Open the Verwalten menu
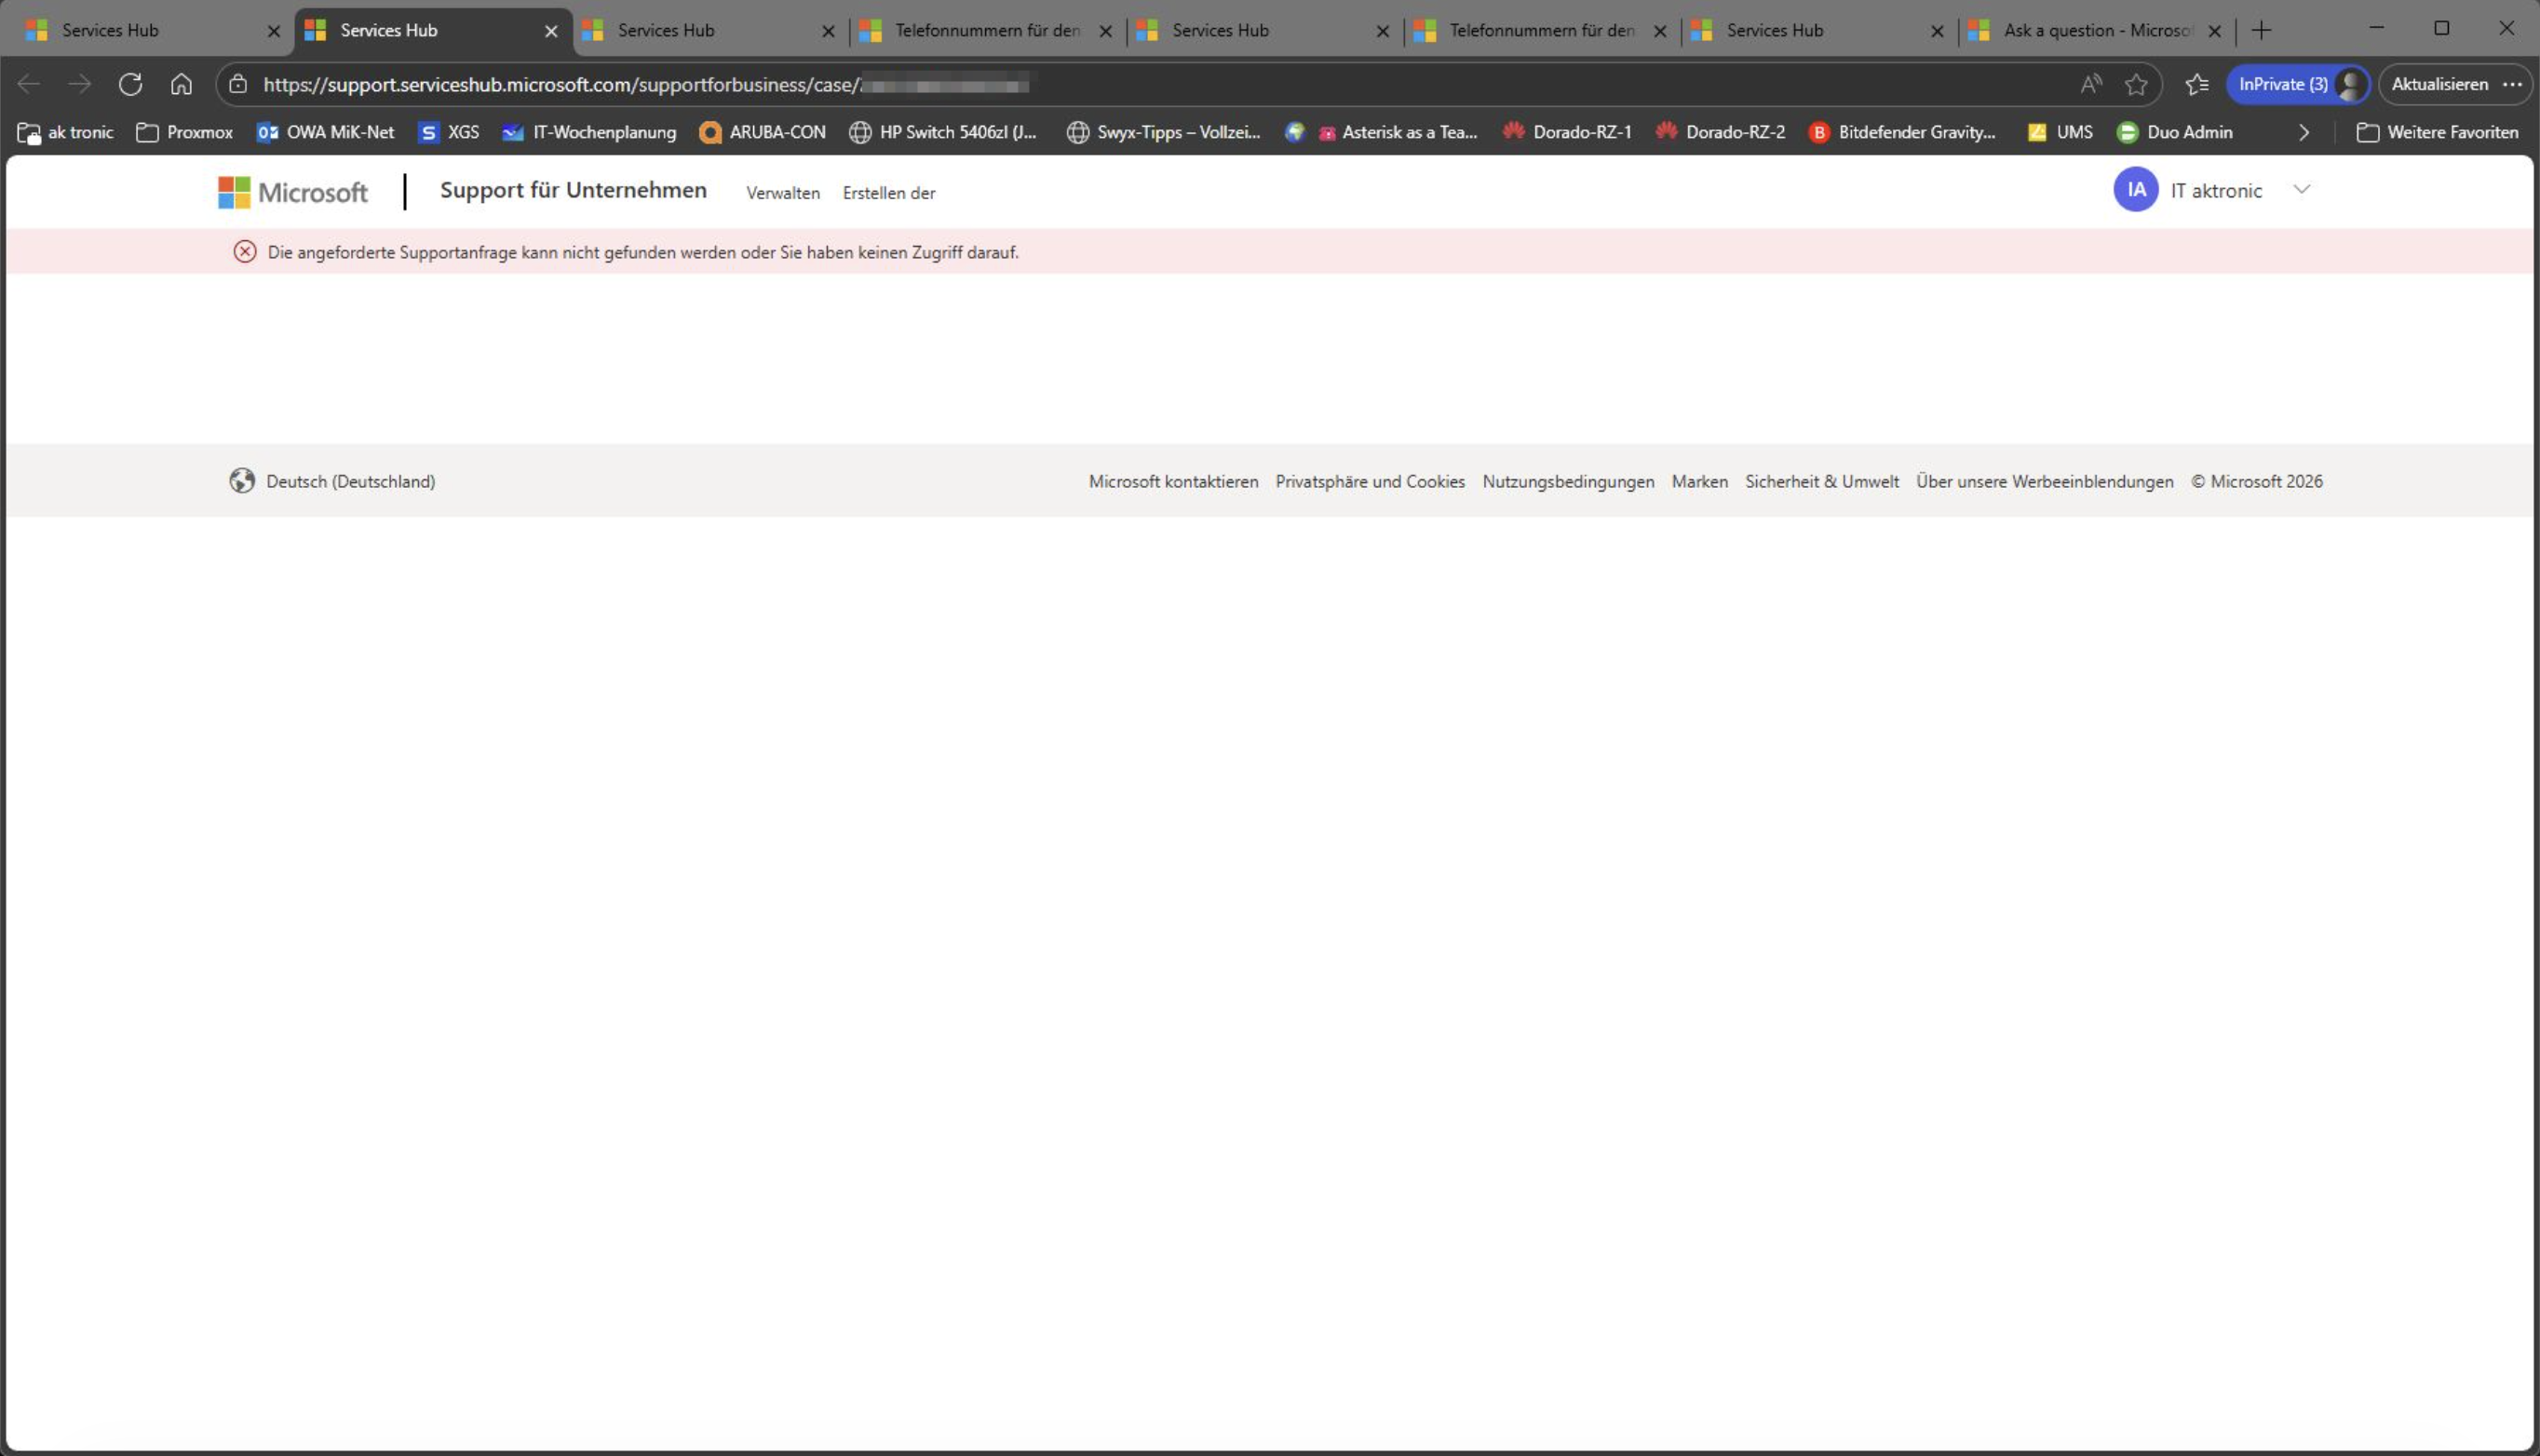The width and height of the screenshot is (2540, 1456). [783, 193]
